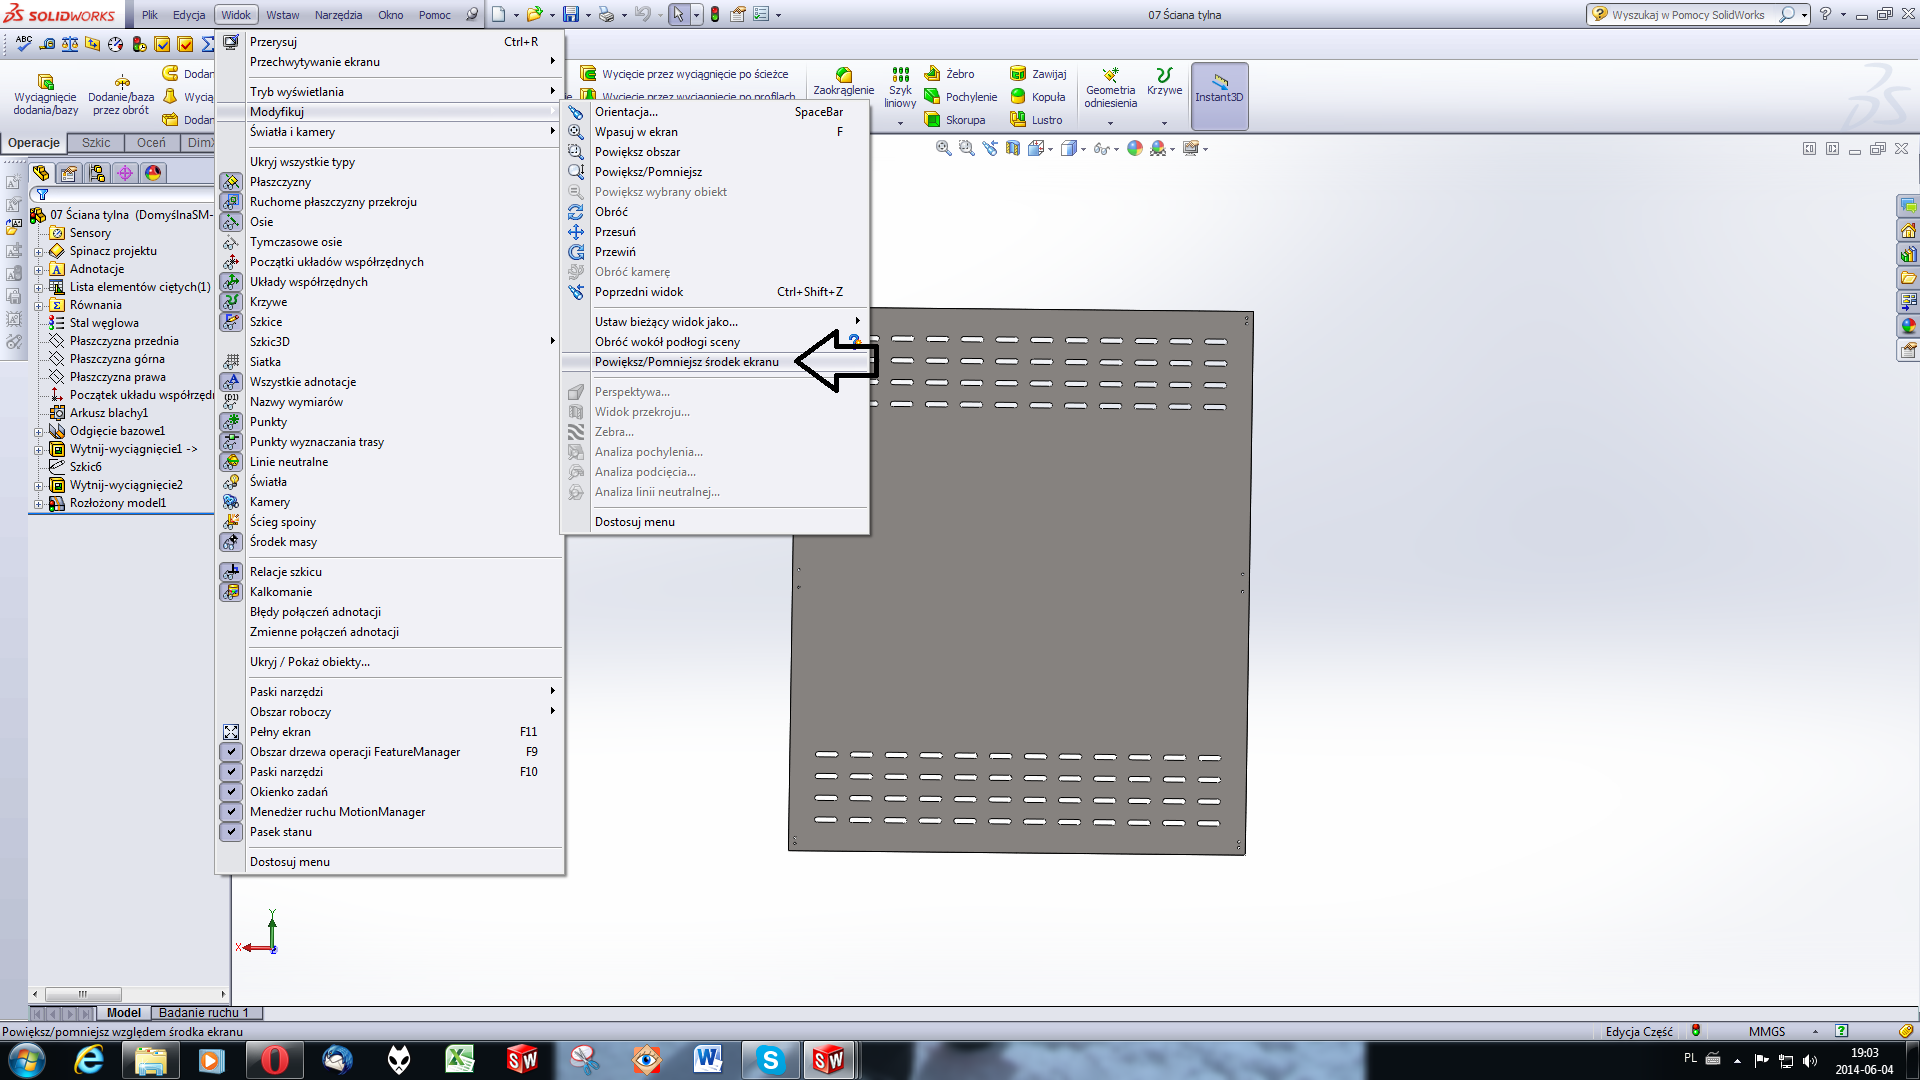This screenshot has width=1920, height=1080.
Task: Toggle Pasek stanu checkmark
Action: click(x=231, y=832)
